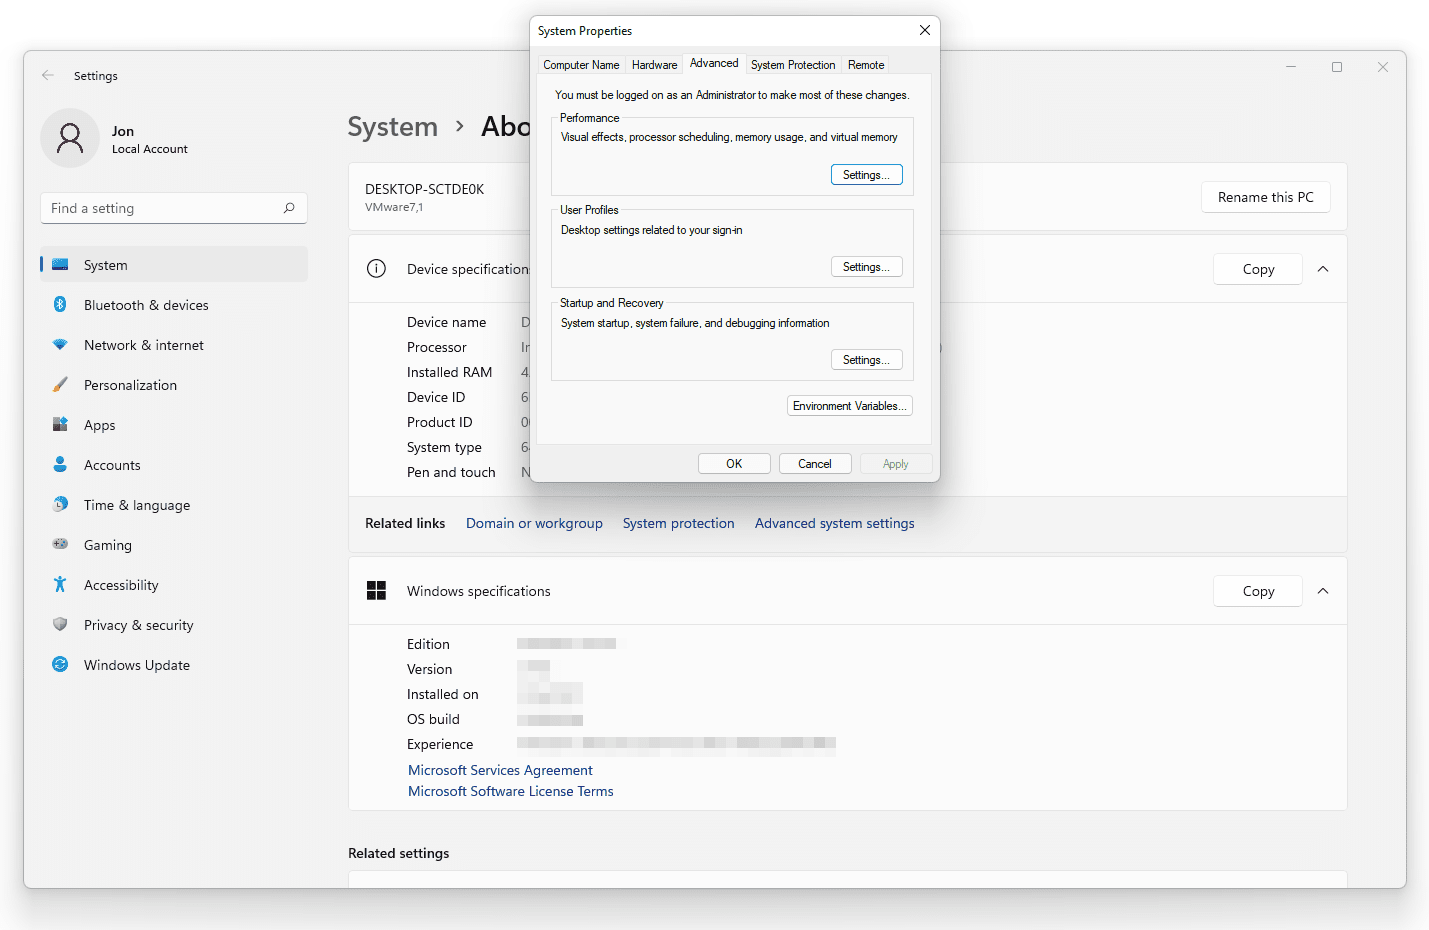Collapse the Device specifications section chevron

coord(1323,269)
